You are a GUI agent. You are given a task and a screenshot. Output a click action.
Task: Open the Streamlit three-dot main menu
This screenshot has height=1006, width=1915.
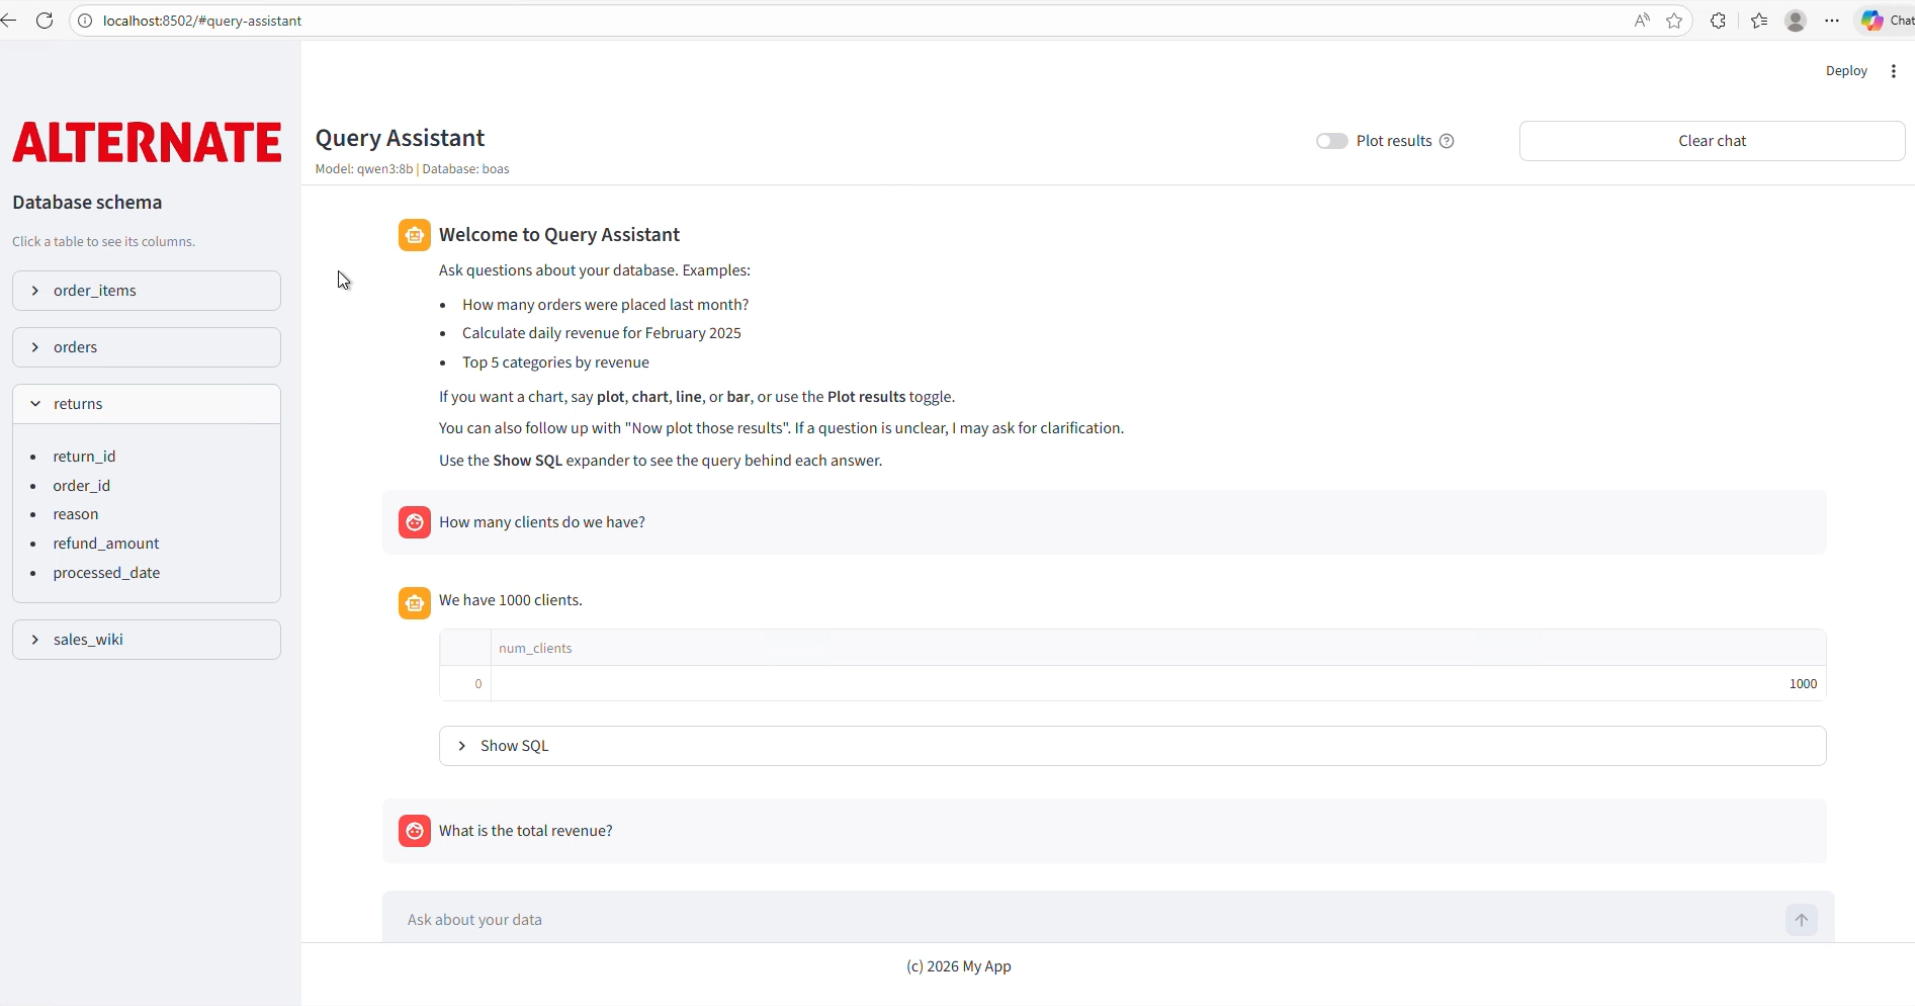point(1893,71)
